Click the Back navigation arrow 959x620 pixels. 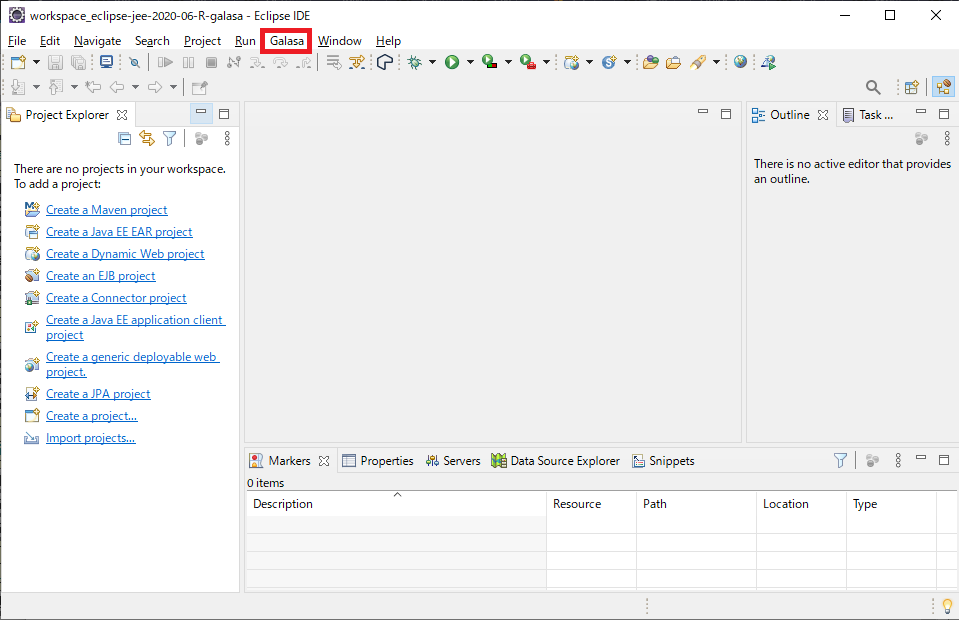[x=117, y=87]
